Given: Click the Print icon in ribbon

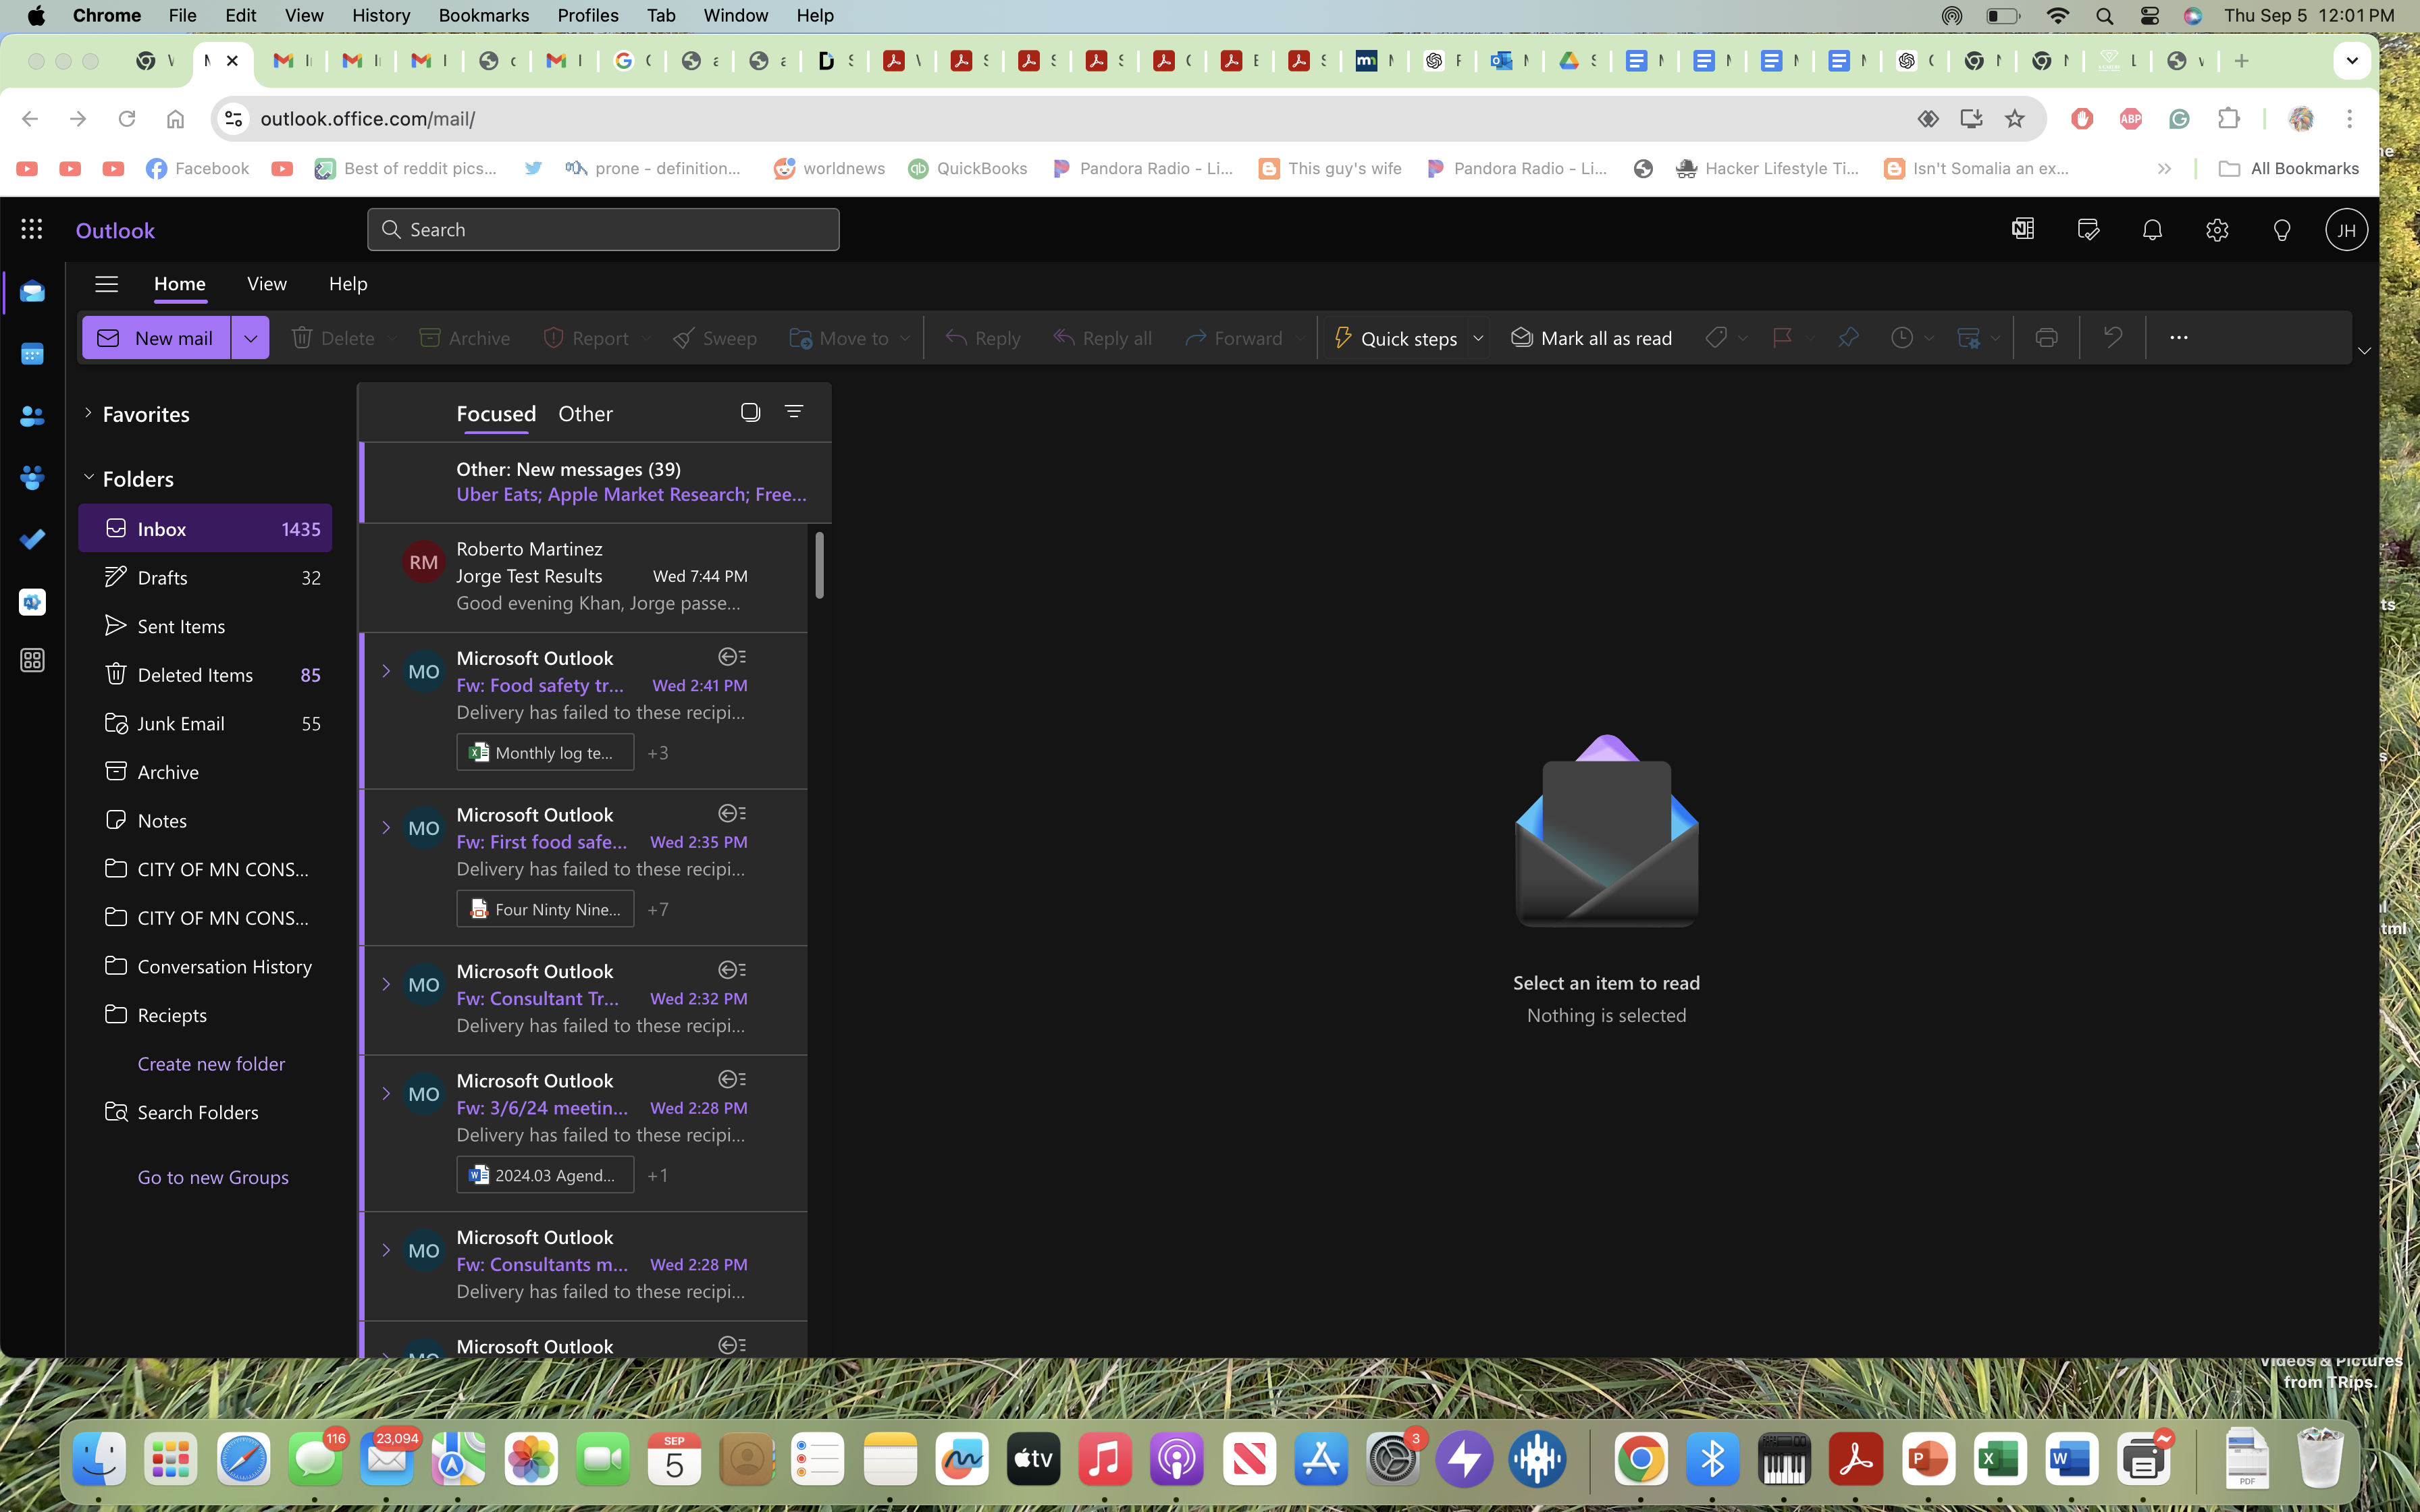Looking at the screenshot, I should [2046, 338].
